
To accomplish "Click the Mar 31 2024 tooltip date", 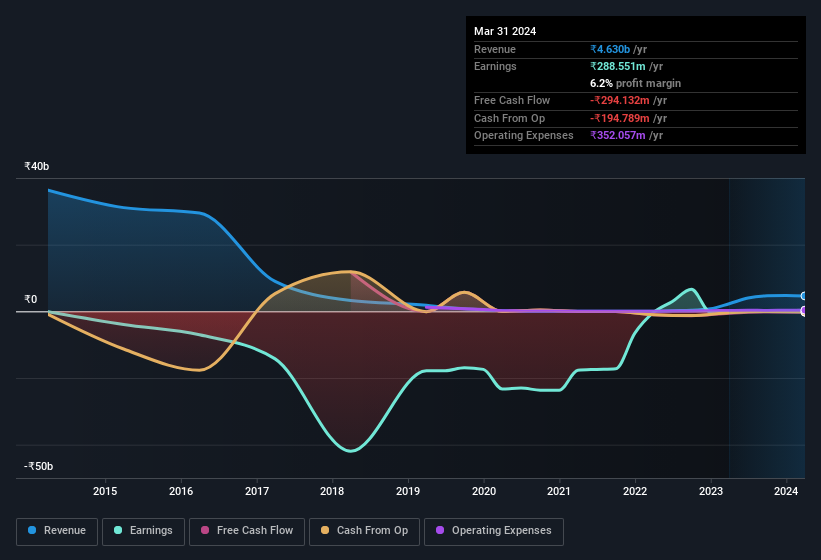I will tap(505, 31).
